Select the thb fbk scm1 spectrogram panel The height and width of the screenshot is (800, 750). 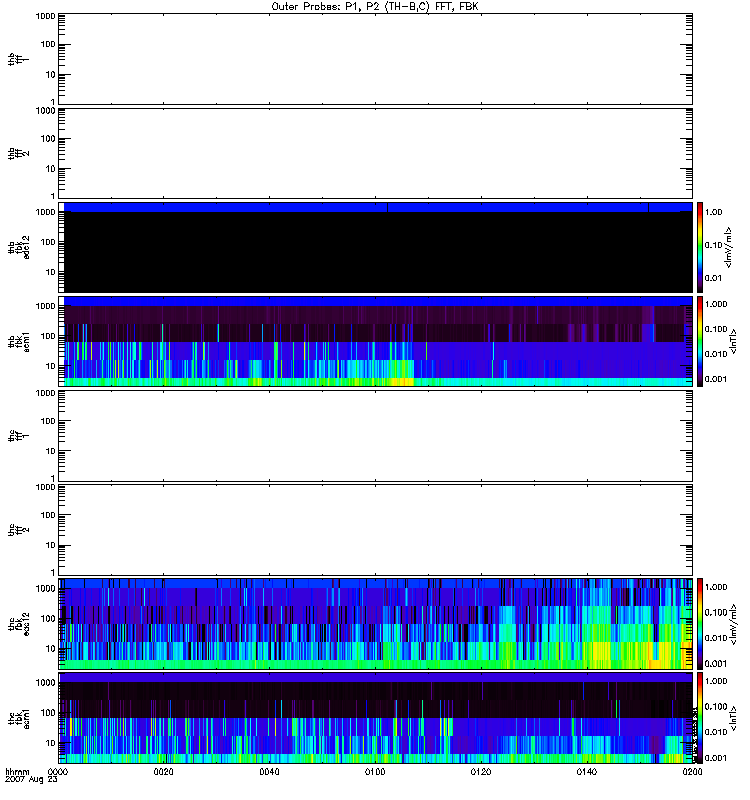coord(375,341)
